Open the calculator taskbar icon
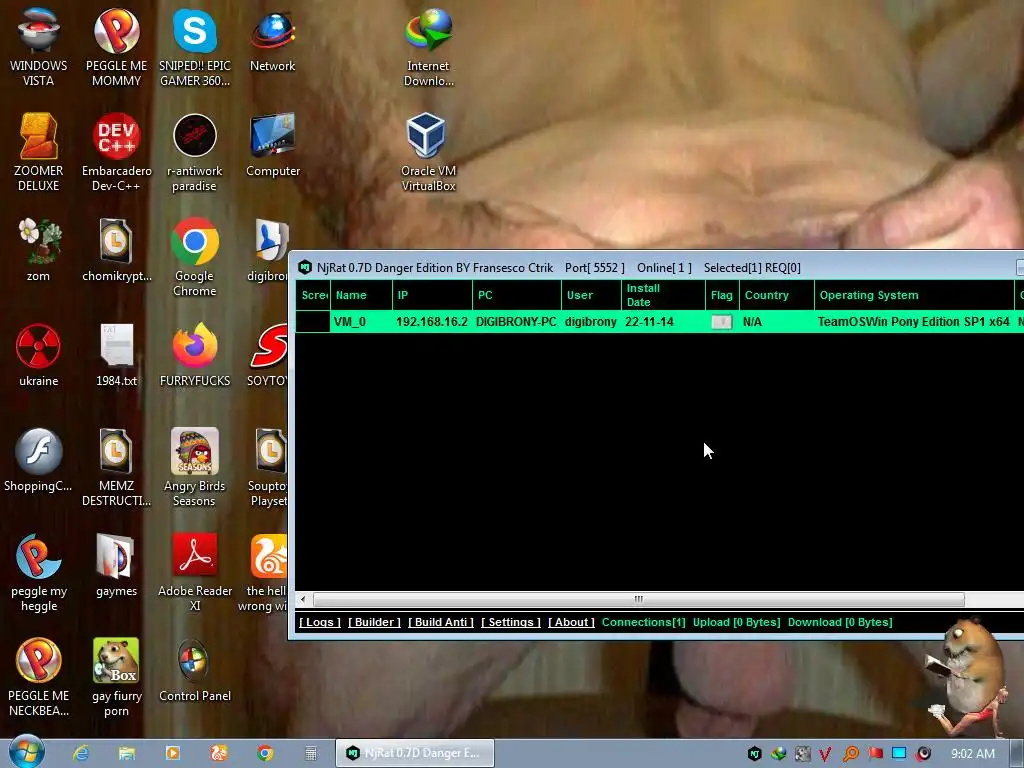Viewport: 1024px width, 768px height. (x=311, y=753)
